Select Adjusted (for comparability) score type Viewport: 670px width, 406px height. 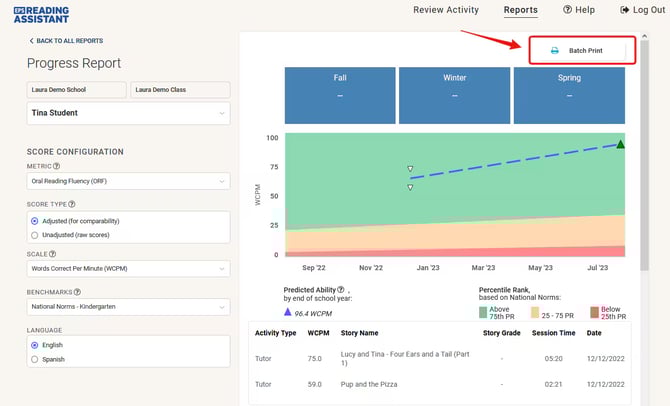pos(36,220)
